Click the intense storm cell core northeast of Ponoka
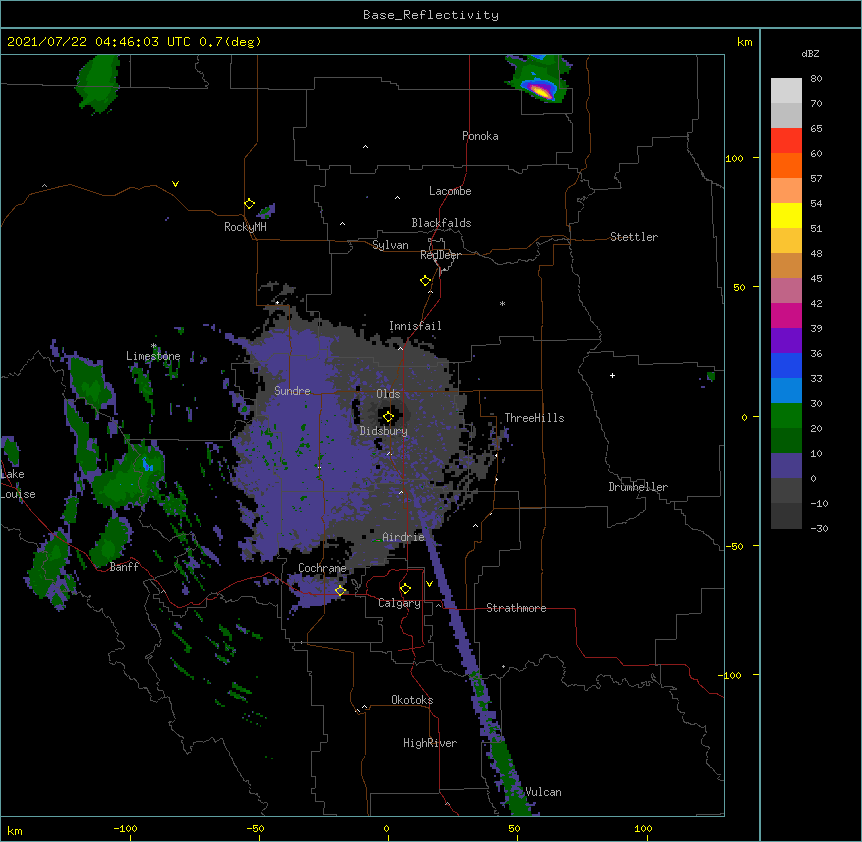The height and width of the screenshot is (842, 862). pos(541,90)
